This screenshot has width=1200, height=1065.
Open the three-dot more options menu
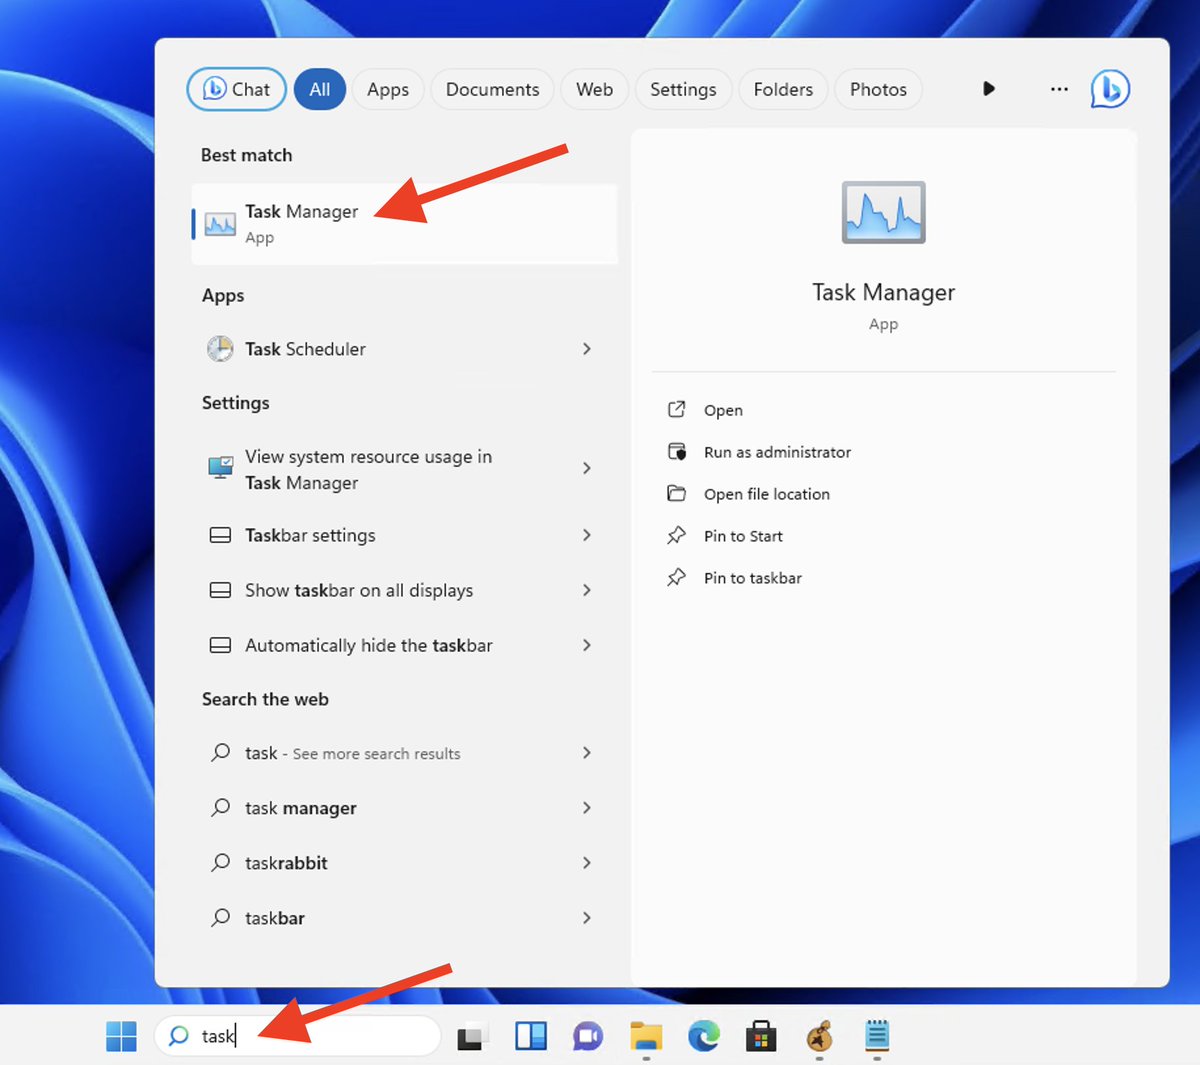pos(1059,89)
